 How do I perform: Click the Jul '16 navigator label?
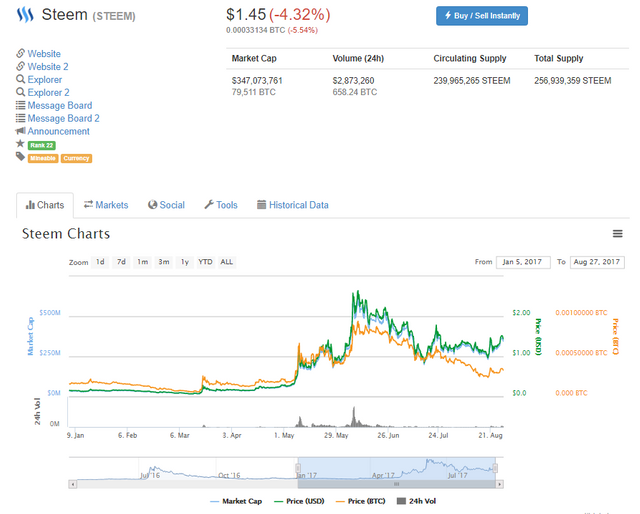150,476
